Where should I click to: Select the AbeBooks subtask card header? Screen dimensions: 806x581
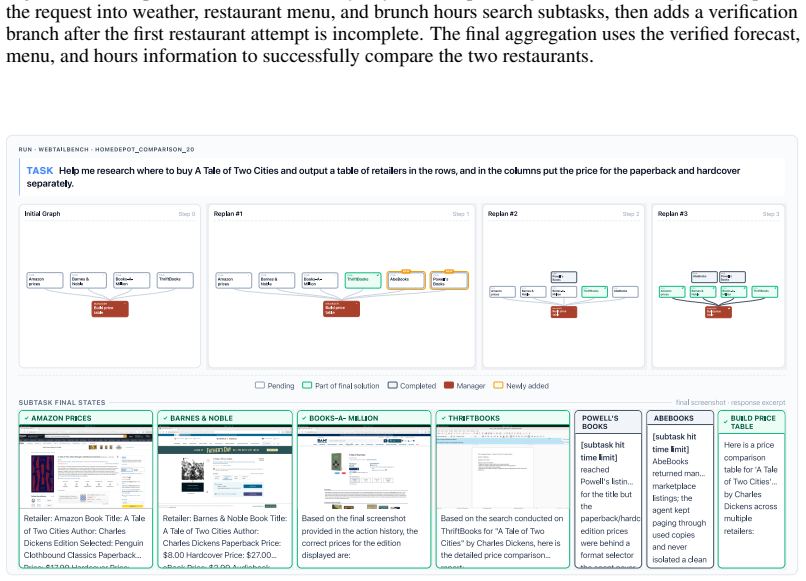[x=680, y=418]
